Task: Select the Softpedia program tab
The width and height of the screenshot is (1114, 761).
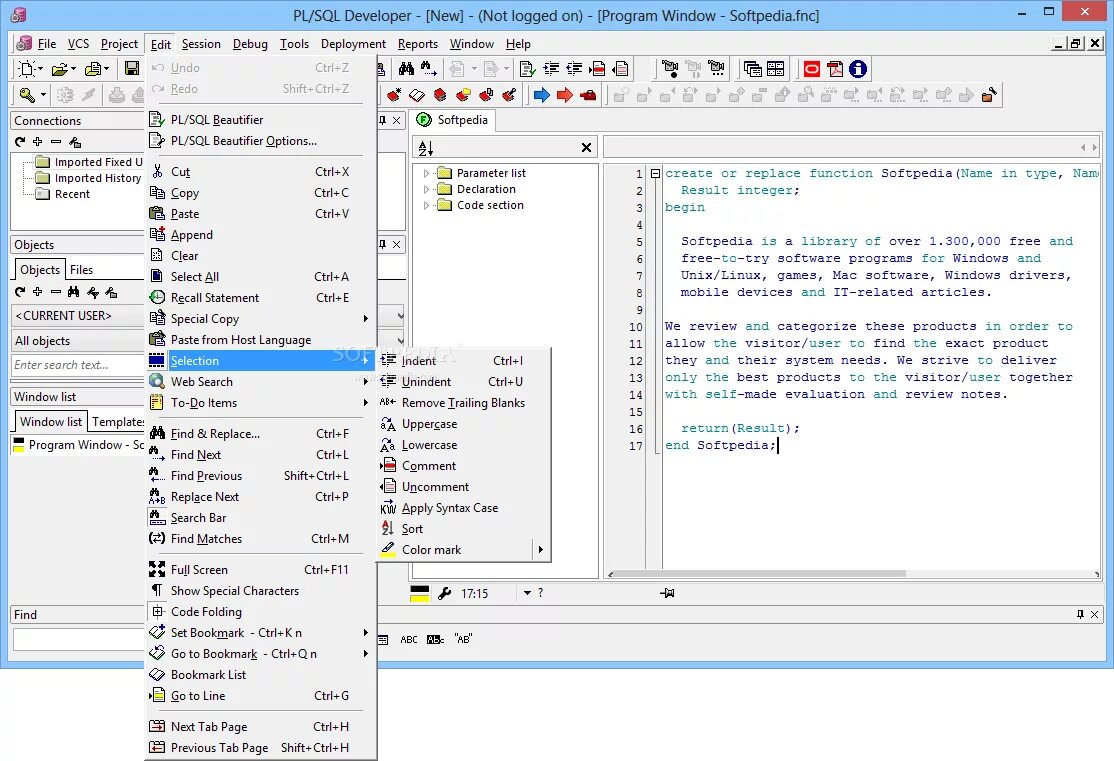Action: click(x=455, y=119)
